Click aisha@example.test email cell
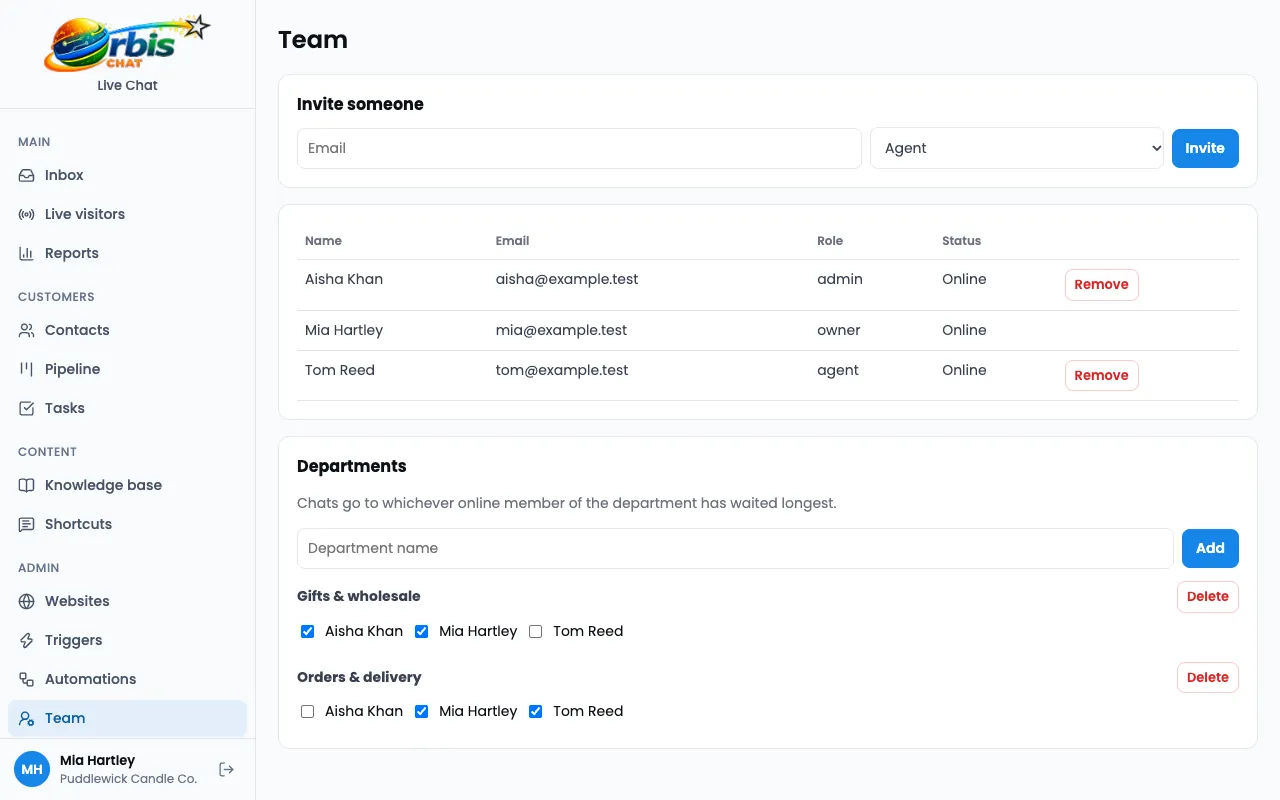The image size is (1280, 800). point(567,279)
